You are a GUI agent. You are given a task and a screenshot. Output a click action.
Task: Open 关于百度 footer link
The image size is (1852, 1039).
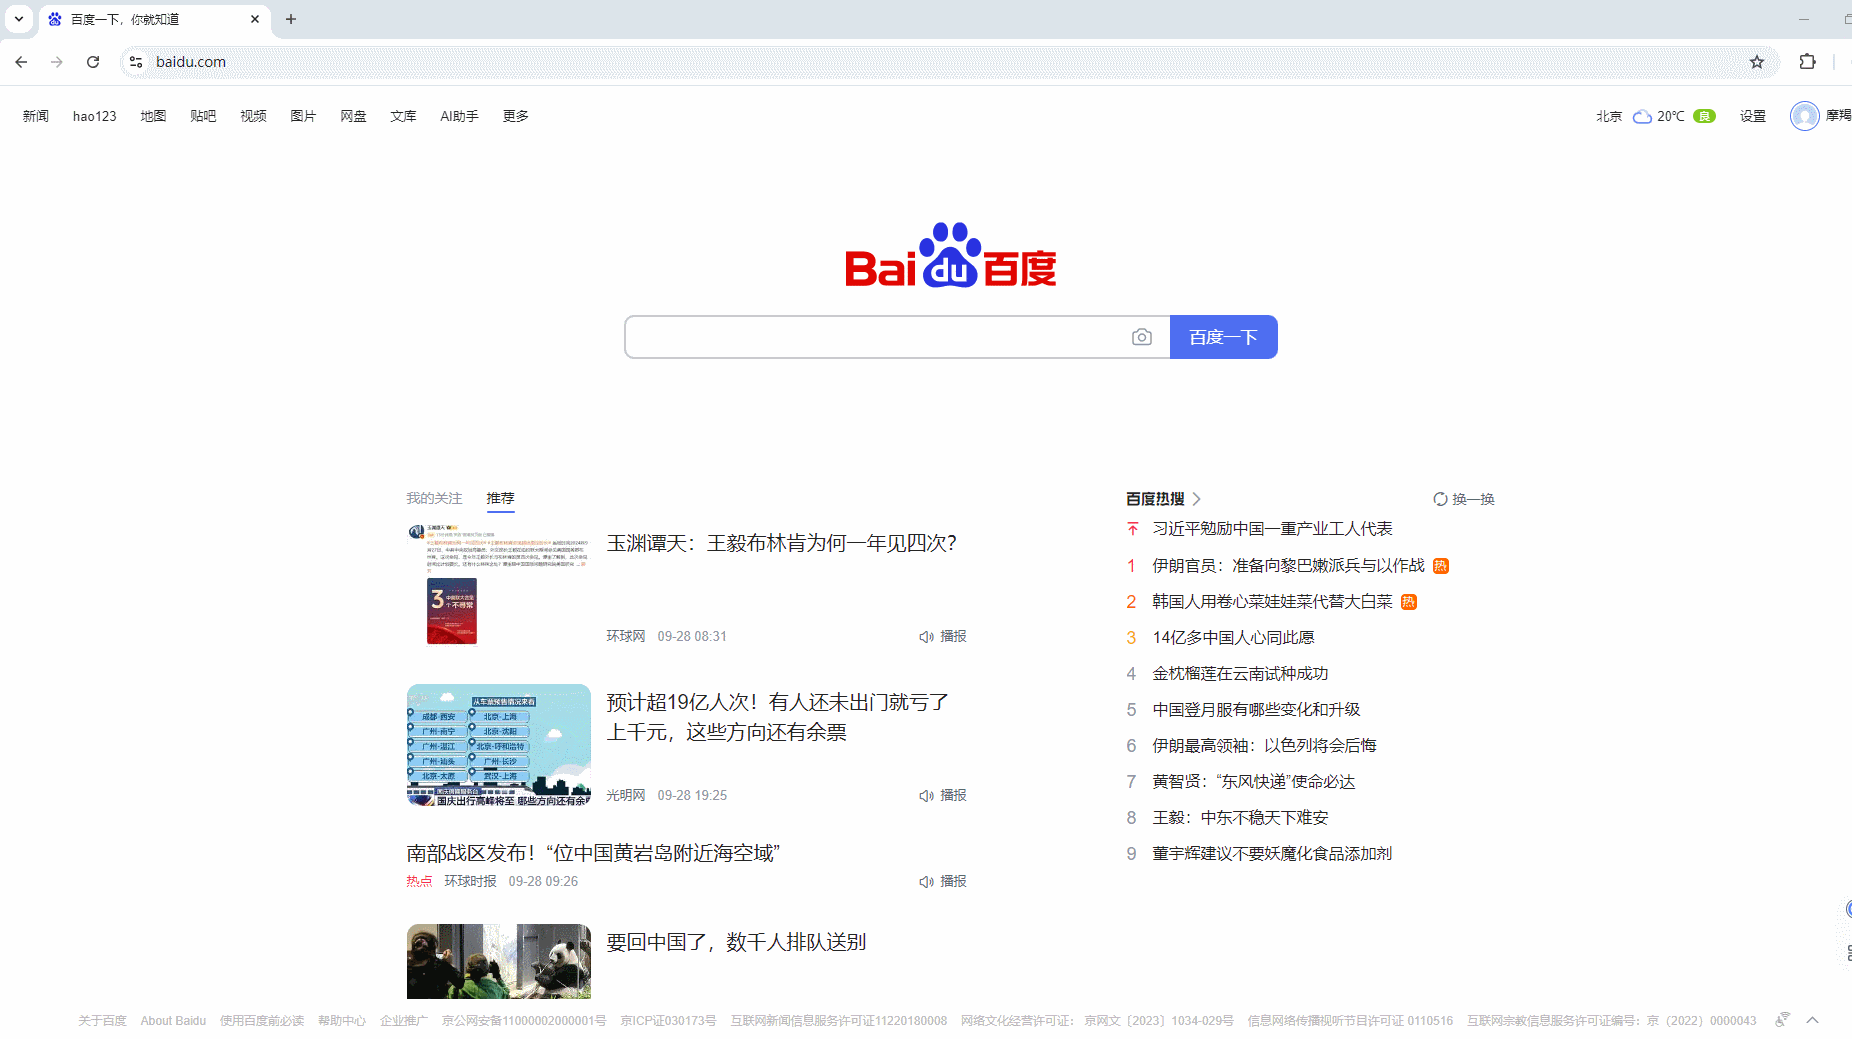pyautogui.click(x=102, y=1021)
